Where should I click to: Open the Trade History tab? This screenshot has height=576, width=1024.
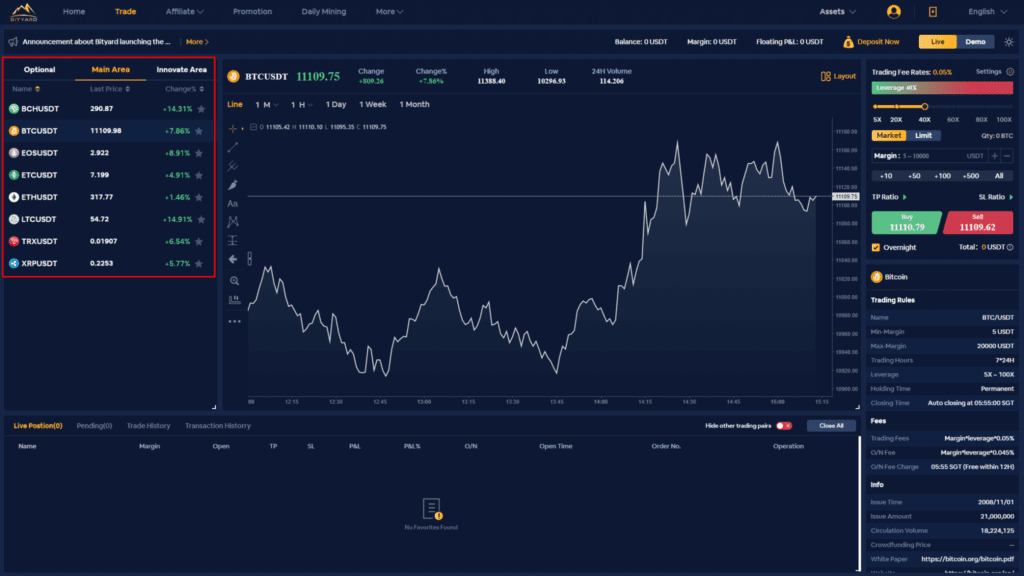[148, 426]
